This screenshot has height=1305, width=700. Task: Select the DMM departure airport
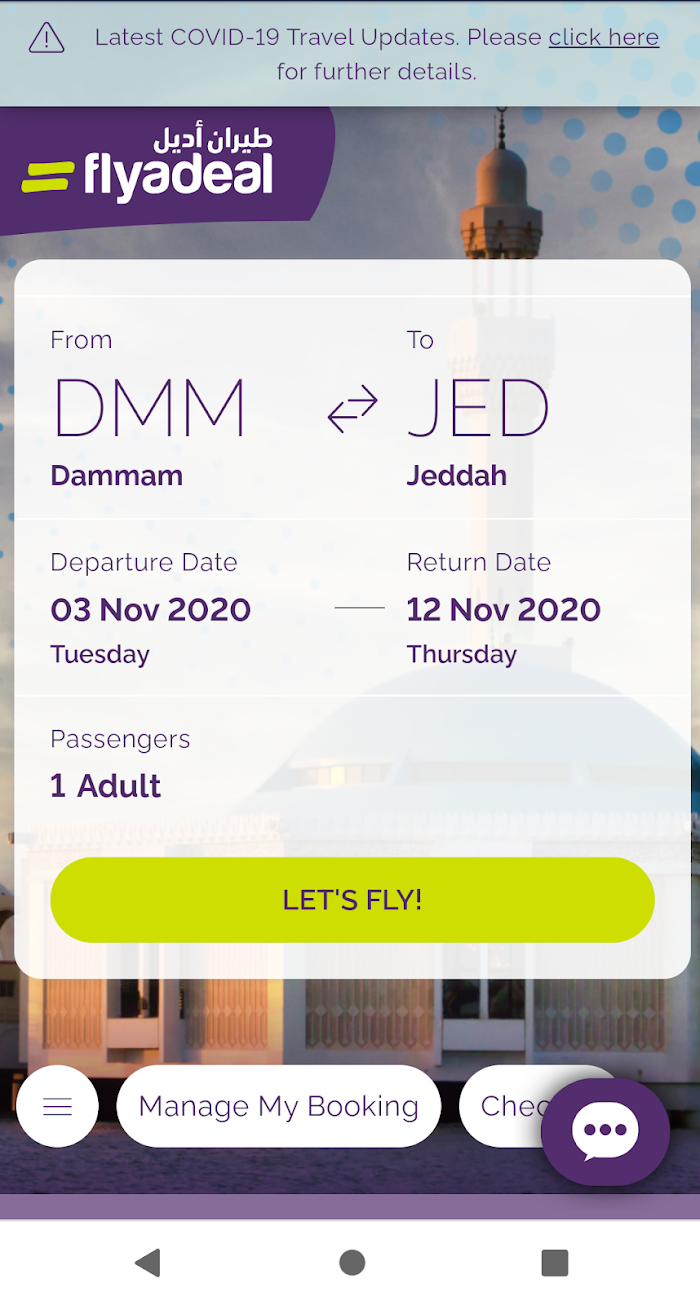coord(150,408)
